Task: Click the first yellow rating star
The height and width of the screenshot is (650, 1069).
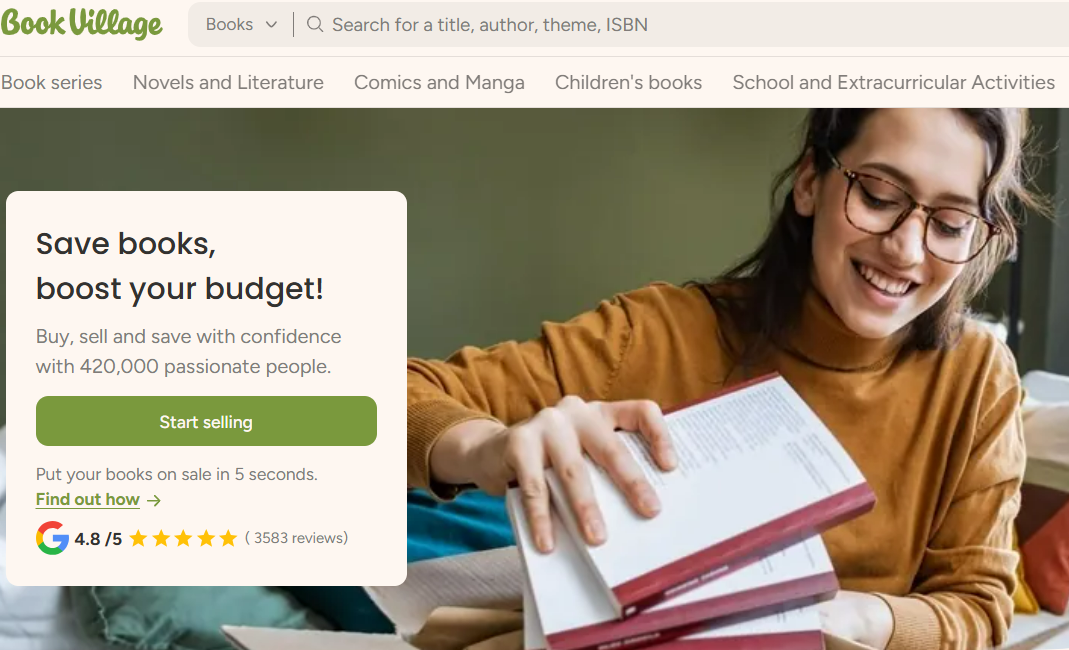Action: click(x=138, y=538)
